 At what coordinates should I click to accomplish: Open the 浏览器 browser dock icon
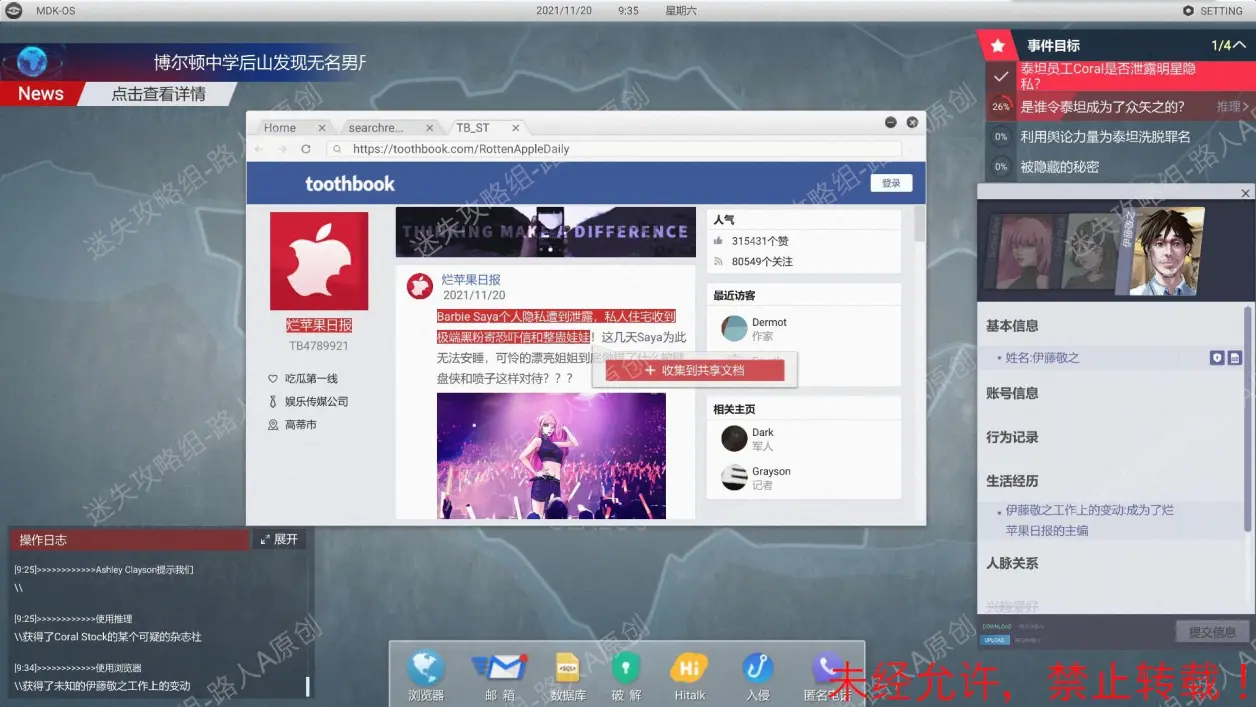(x=426, y=668)
